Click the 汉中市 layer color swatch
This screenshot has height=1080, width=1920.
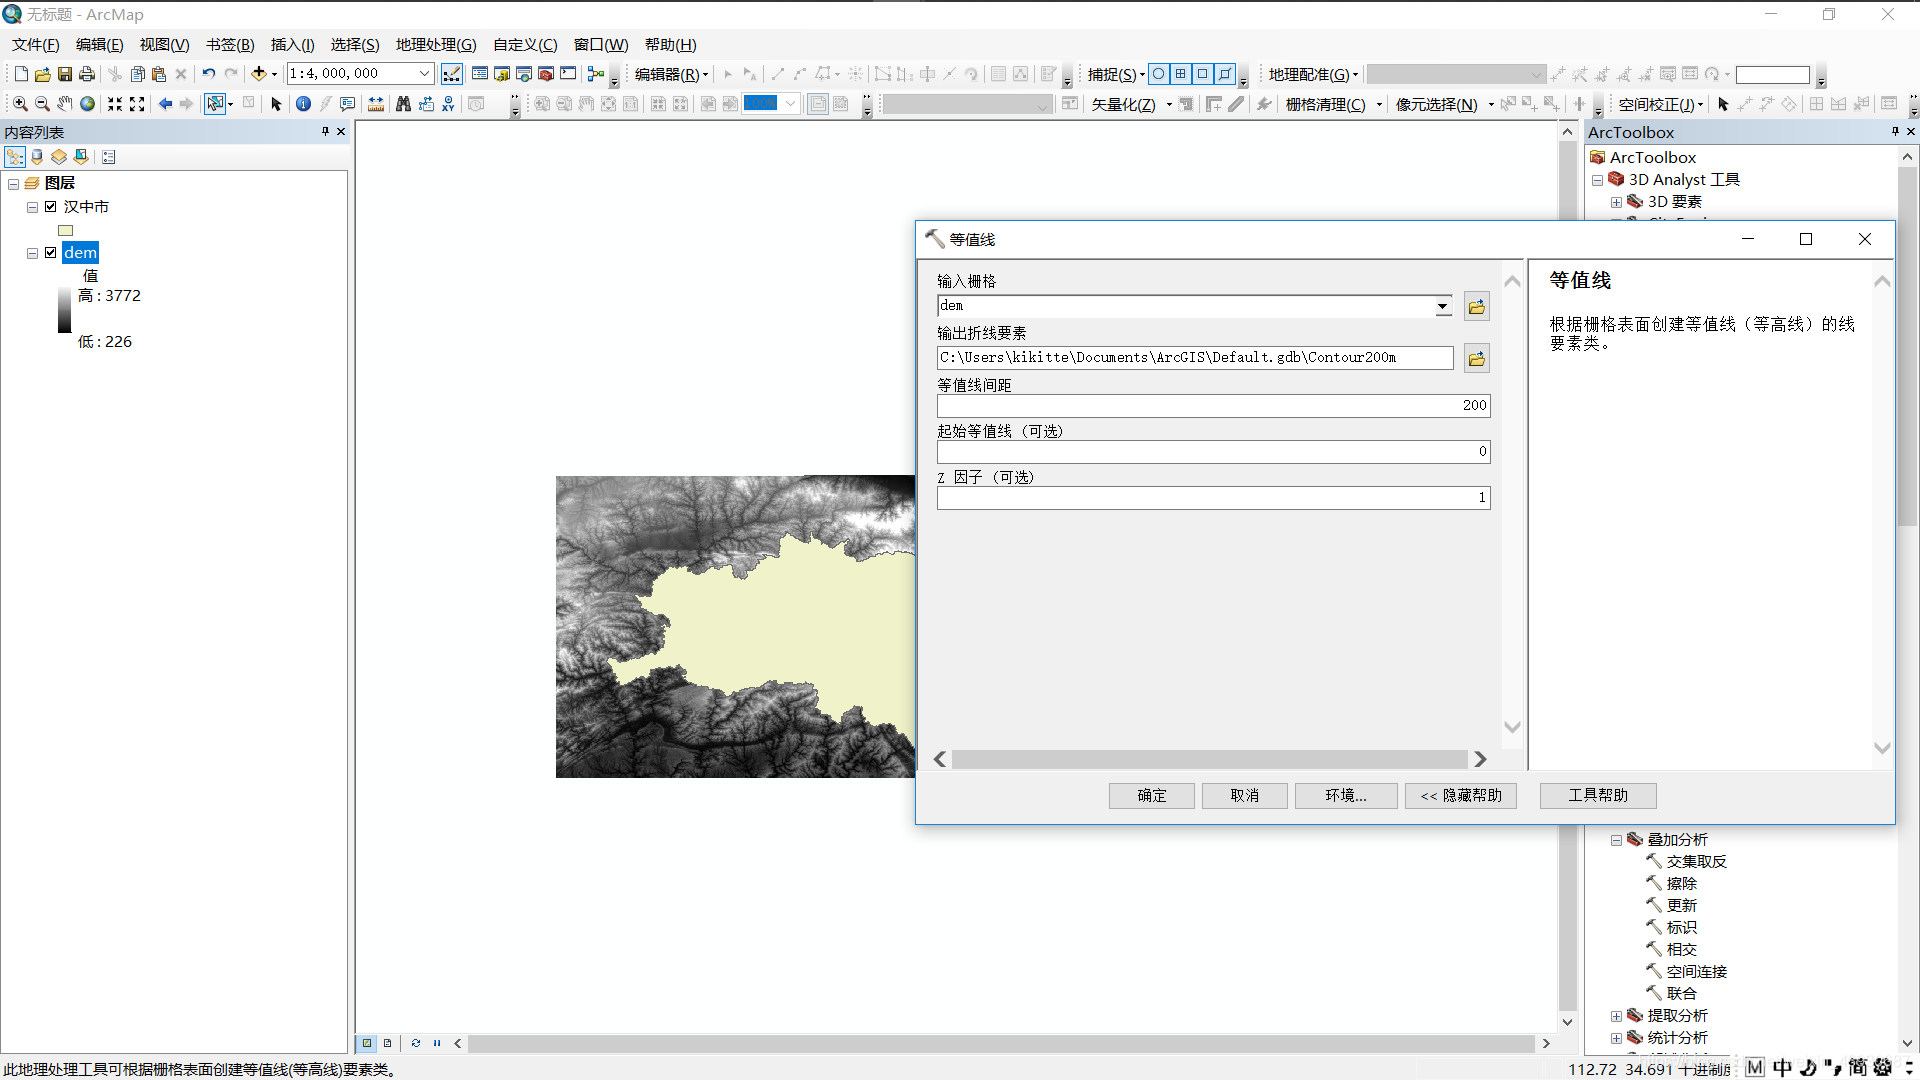[x=66, y=230]
